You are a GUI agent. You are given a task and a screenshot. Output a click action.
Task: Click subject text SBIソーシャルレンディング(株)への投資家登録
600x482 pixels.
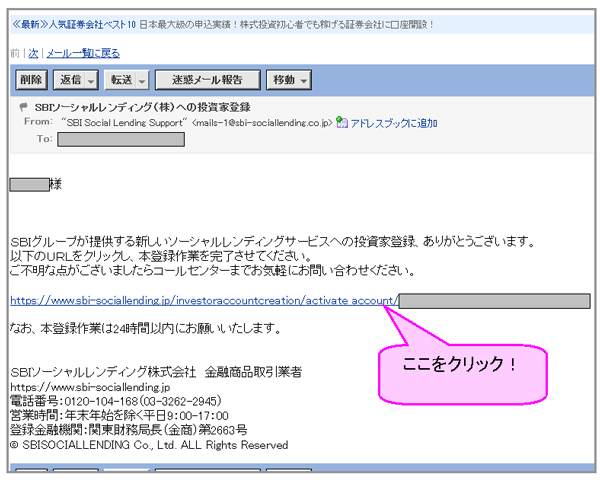click(x=142, y=107)
